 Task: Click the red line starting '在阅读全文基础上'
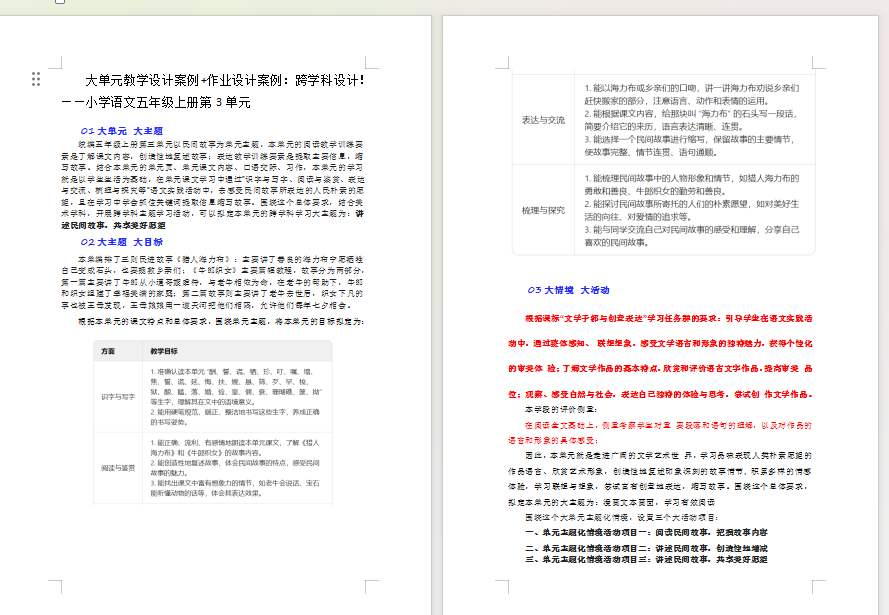668,425
